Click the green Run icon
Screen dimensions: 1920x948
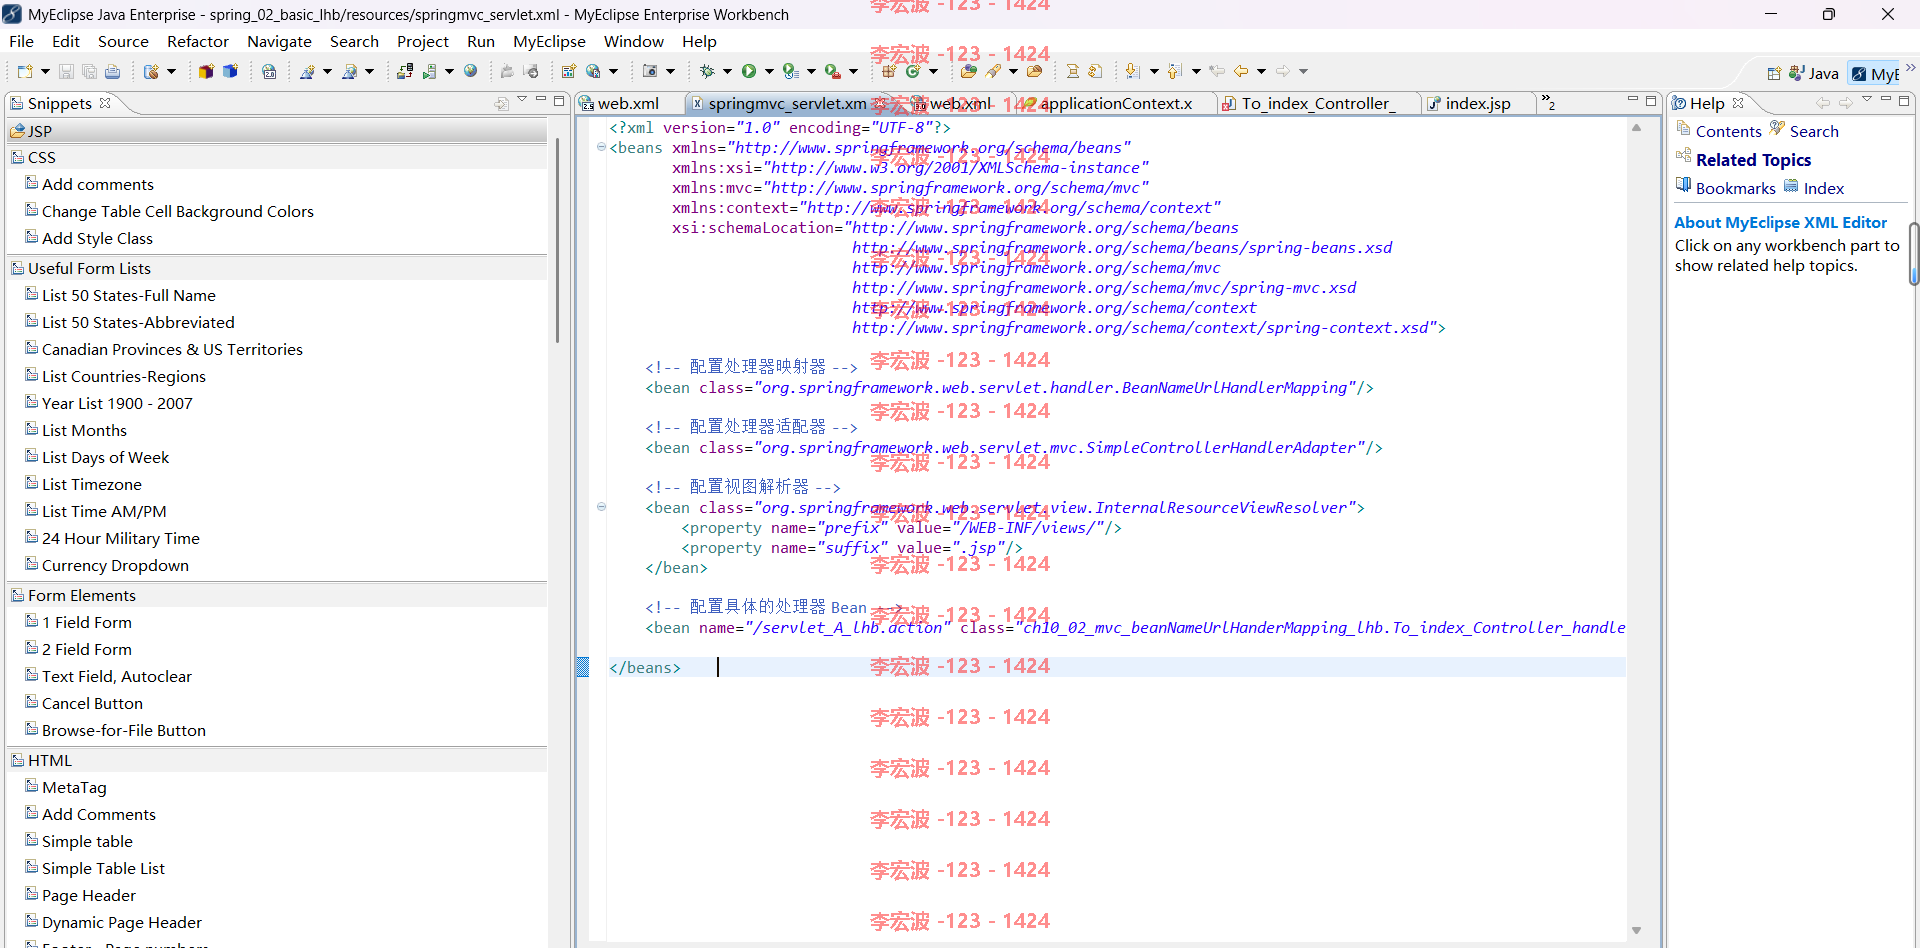click(x=749, y=71)
